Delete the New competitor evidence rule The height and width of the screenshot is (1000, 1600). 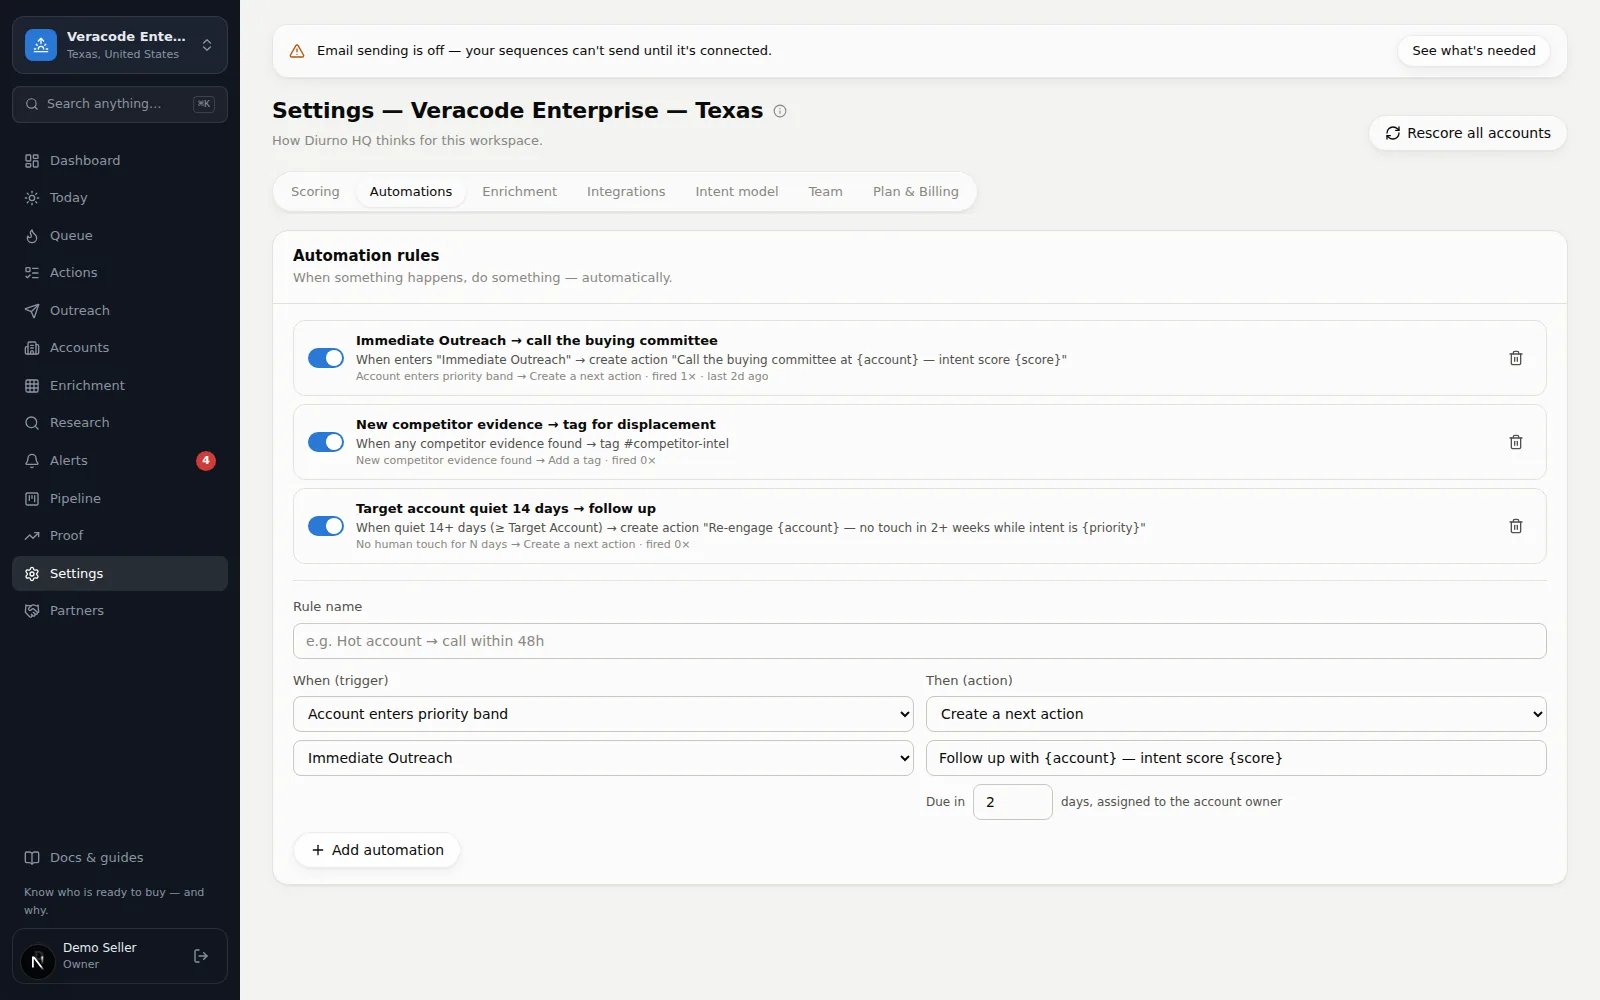(1516, 442)
